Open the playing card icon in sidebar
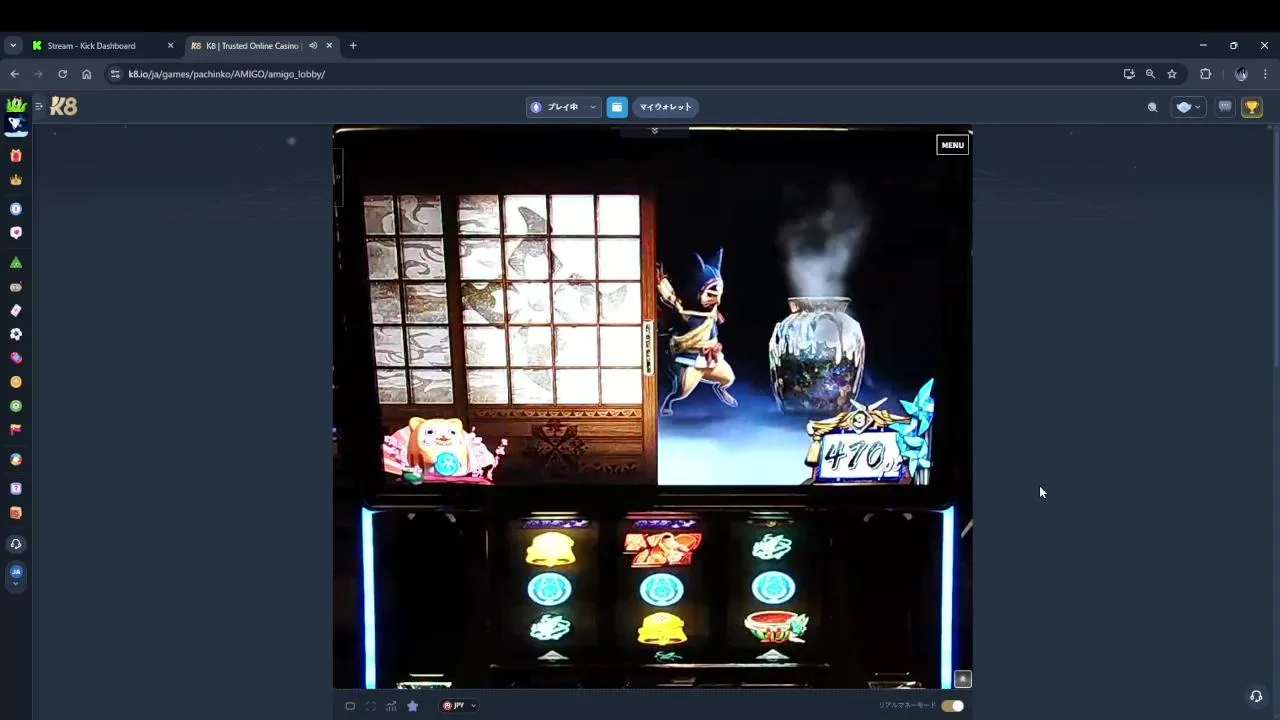Viewport: 1280px width, 720px height. click(x=15, y=310)
